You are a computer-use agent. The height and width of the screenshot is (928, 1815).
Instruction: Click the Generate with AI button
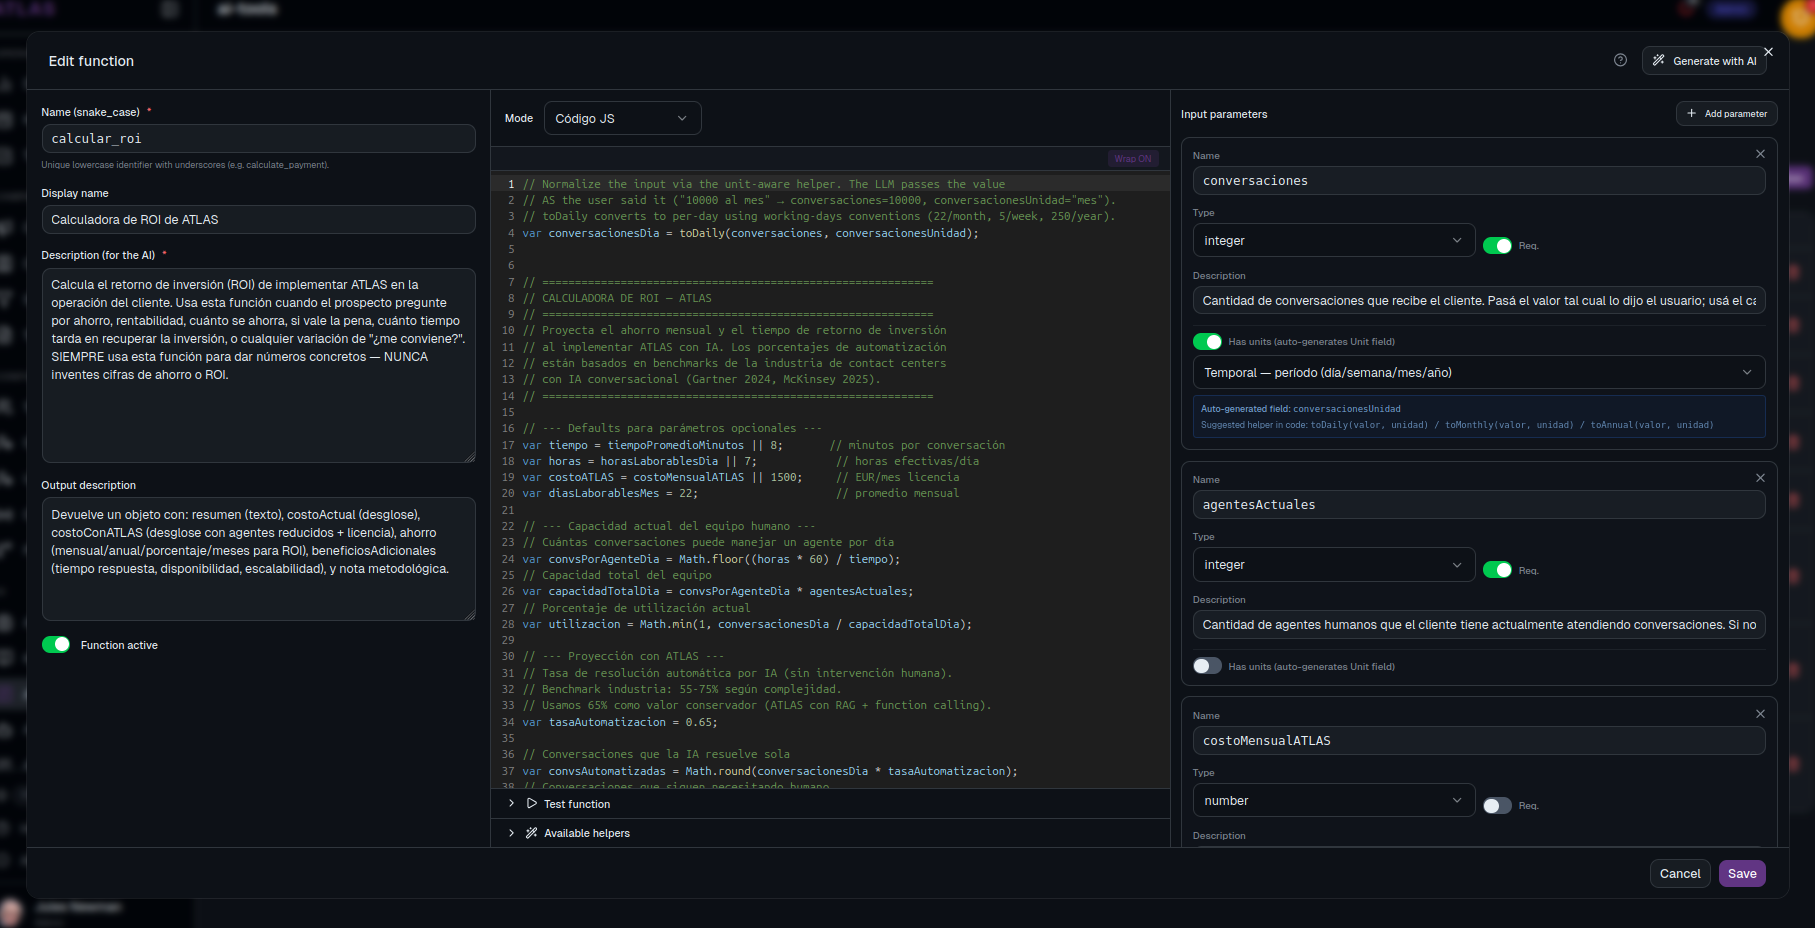tap(1704, 61)
